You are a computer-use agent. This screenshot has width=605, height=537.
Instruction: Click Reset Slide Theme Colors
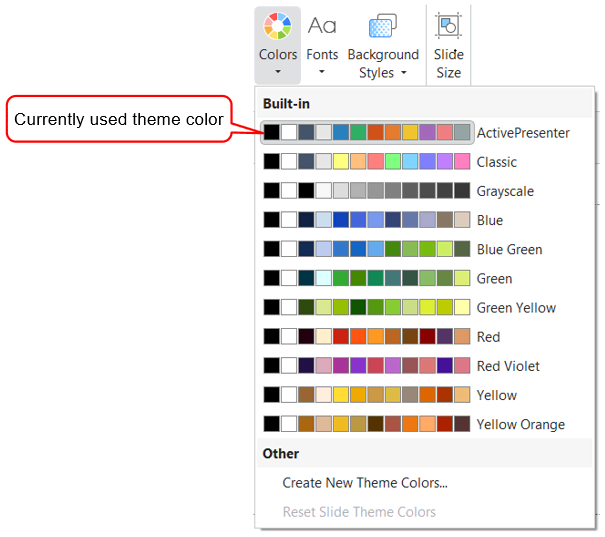[359, 512]
